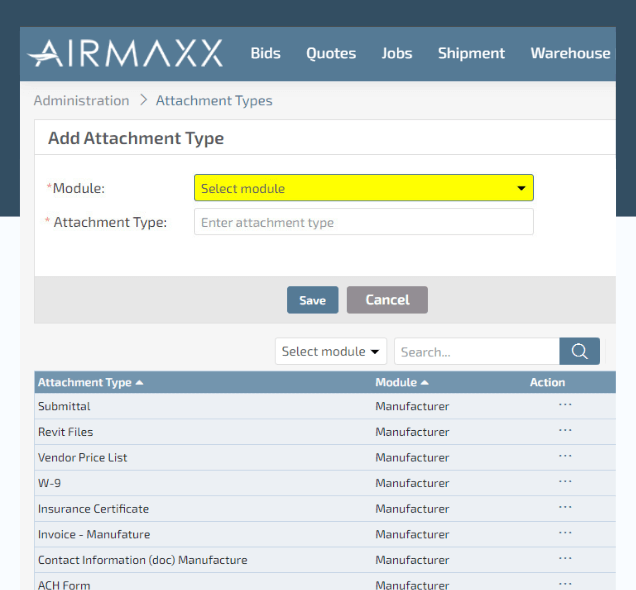
Task: Open action menu for Submittal row
Action: click(565, 405)
